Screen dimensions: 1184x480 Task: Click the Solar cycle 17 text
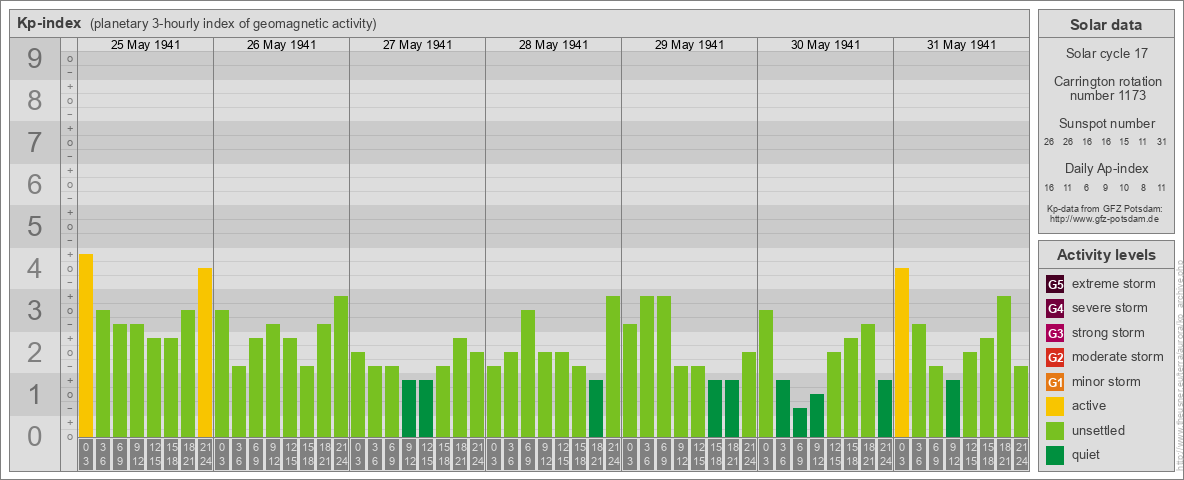(1106, 54)
